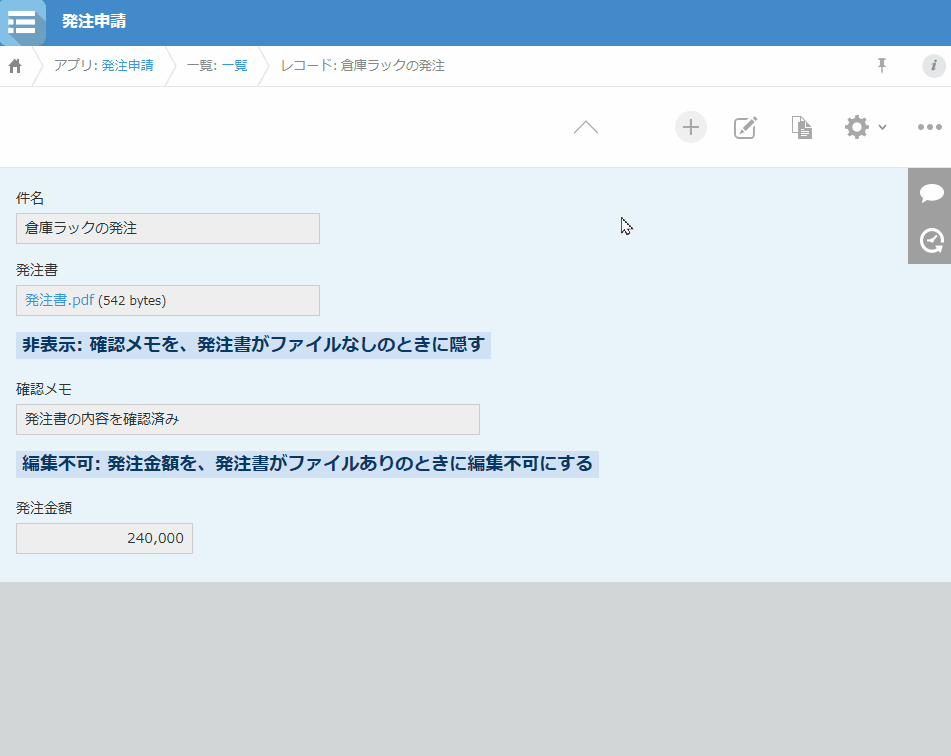Select the 発注書 field label
951x756 pixels.
36,270
